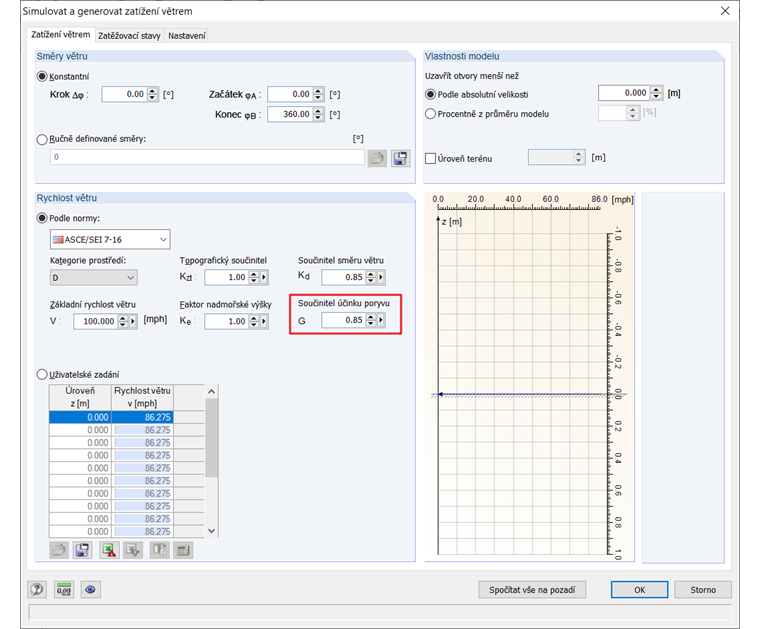Image resolution: width=760 pixels, height=629 pixels.
Task: Open arrow menu next to Ke value
Action: click(x=264, y=321)
